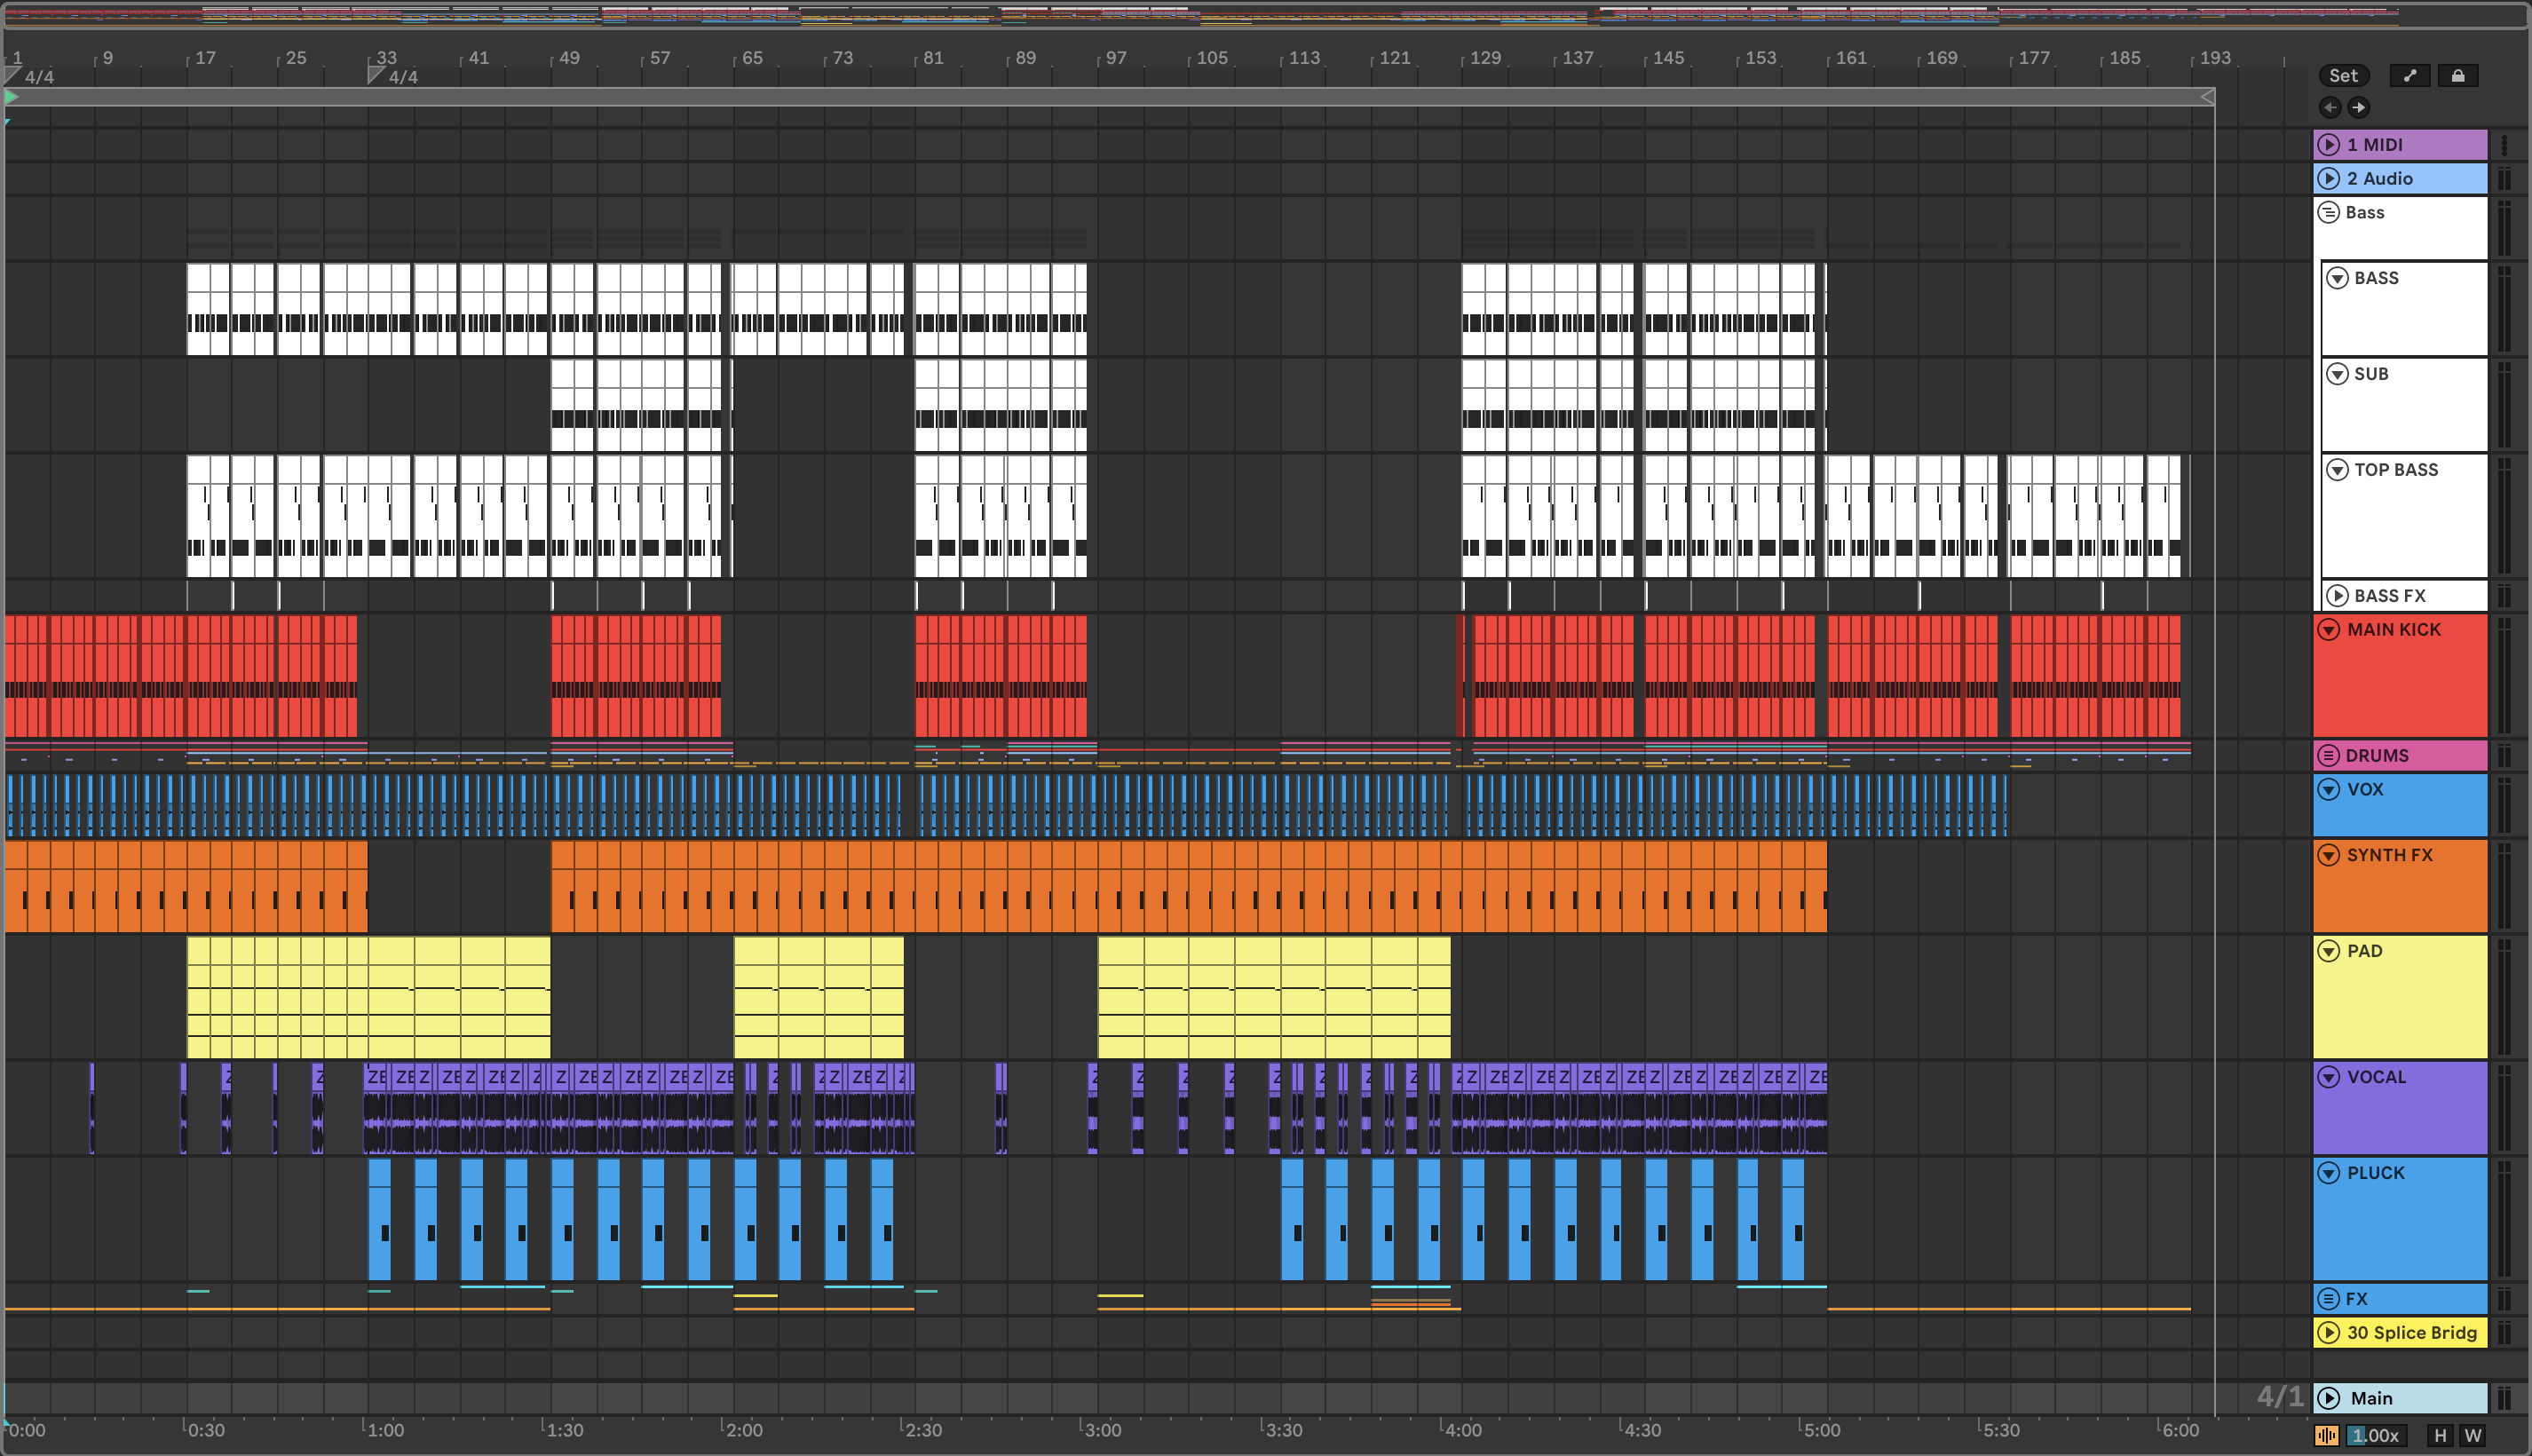Unfold the DRUMS group track
The height and width of the screenshot is (1456, 2532).
point(2329,756)
